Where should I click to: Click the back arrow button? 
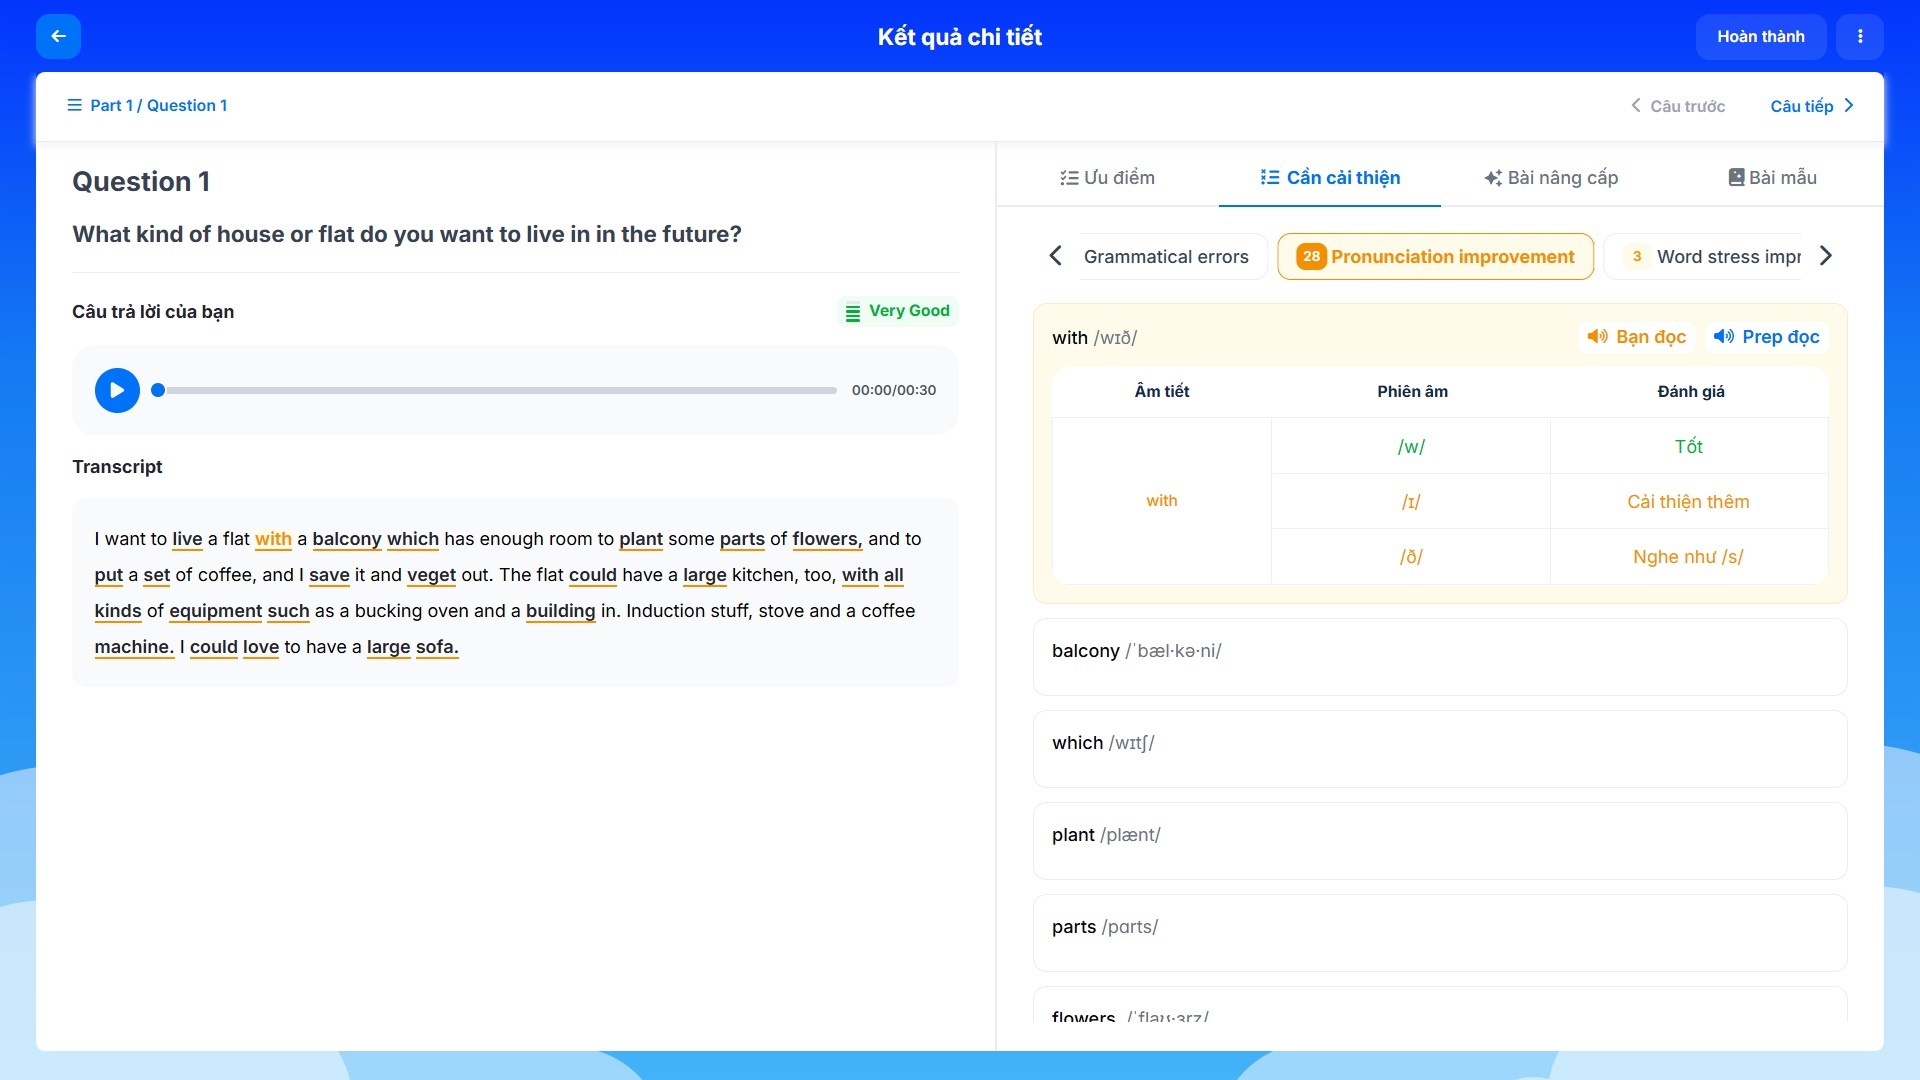tap(58, 37)
